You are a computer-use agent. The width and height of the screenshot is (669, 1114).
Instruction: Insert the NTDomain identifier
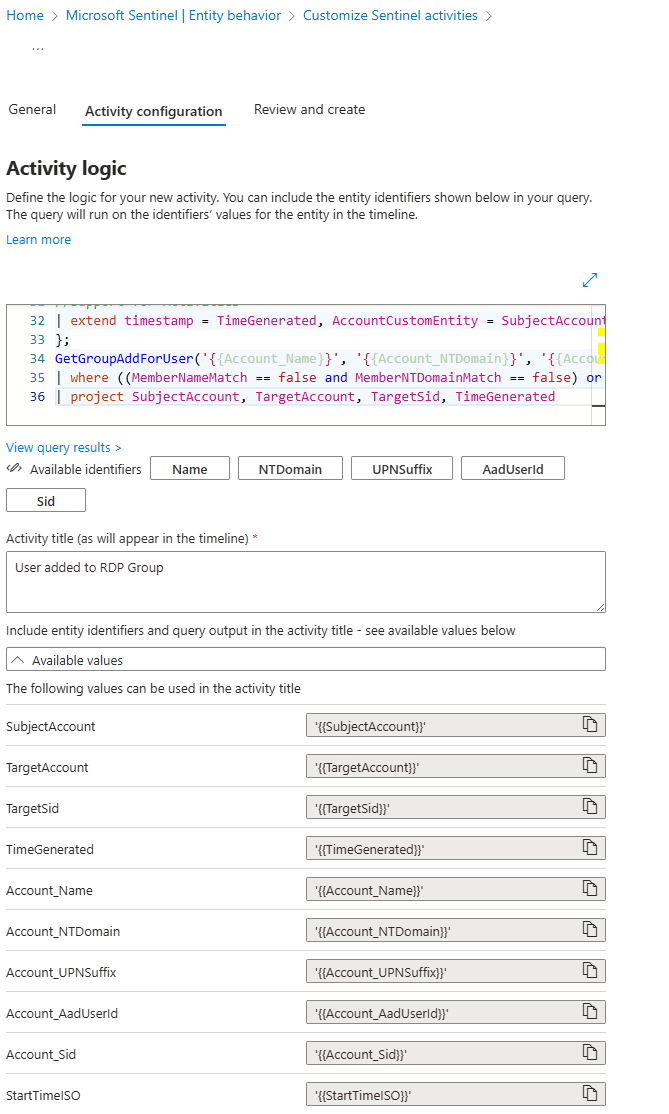290,469
